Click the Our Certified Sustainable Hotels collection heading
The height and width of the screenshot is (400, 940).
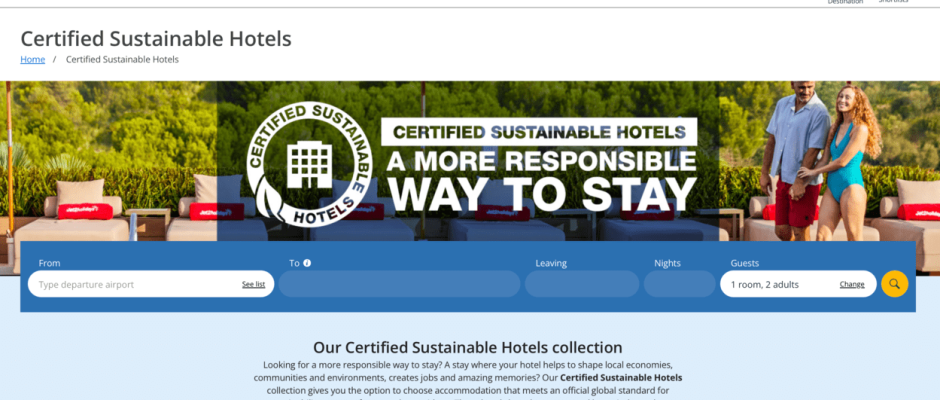tap(468, 347)
